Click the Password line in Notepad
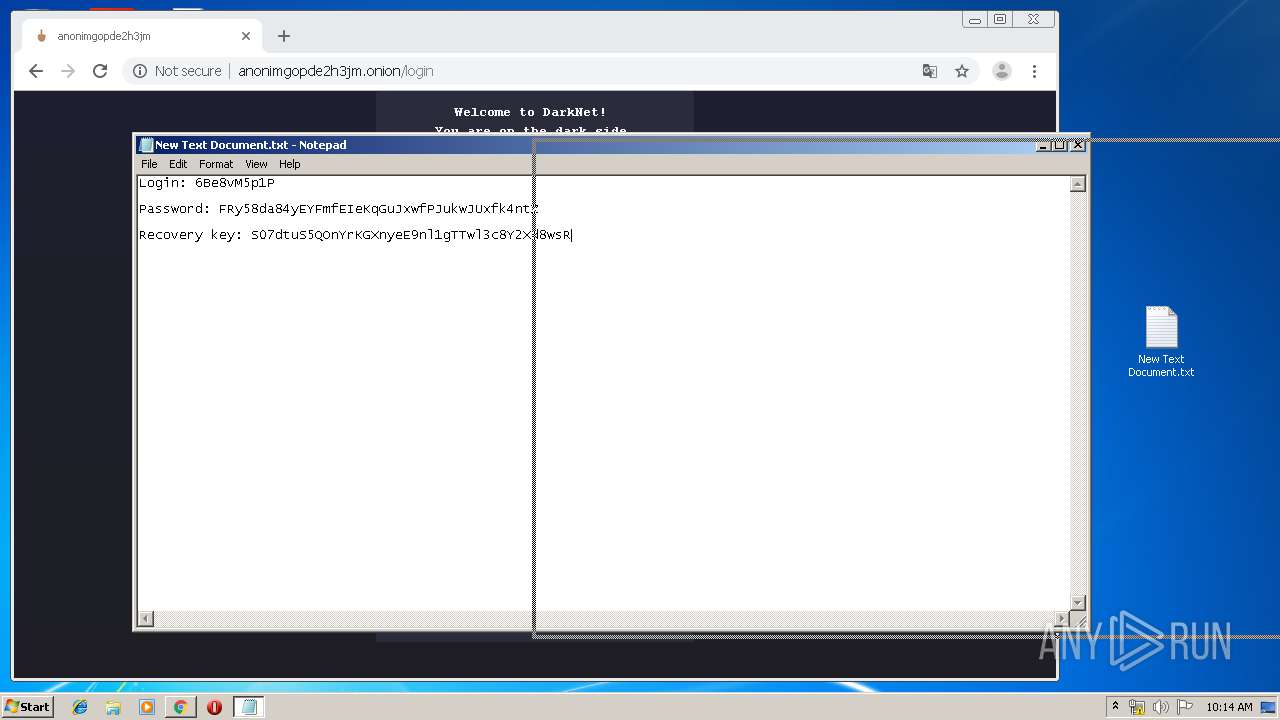1280x720 pixels. [339, 209]
